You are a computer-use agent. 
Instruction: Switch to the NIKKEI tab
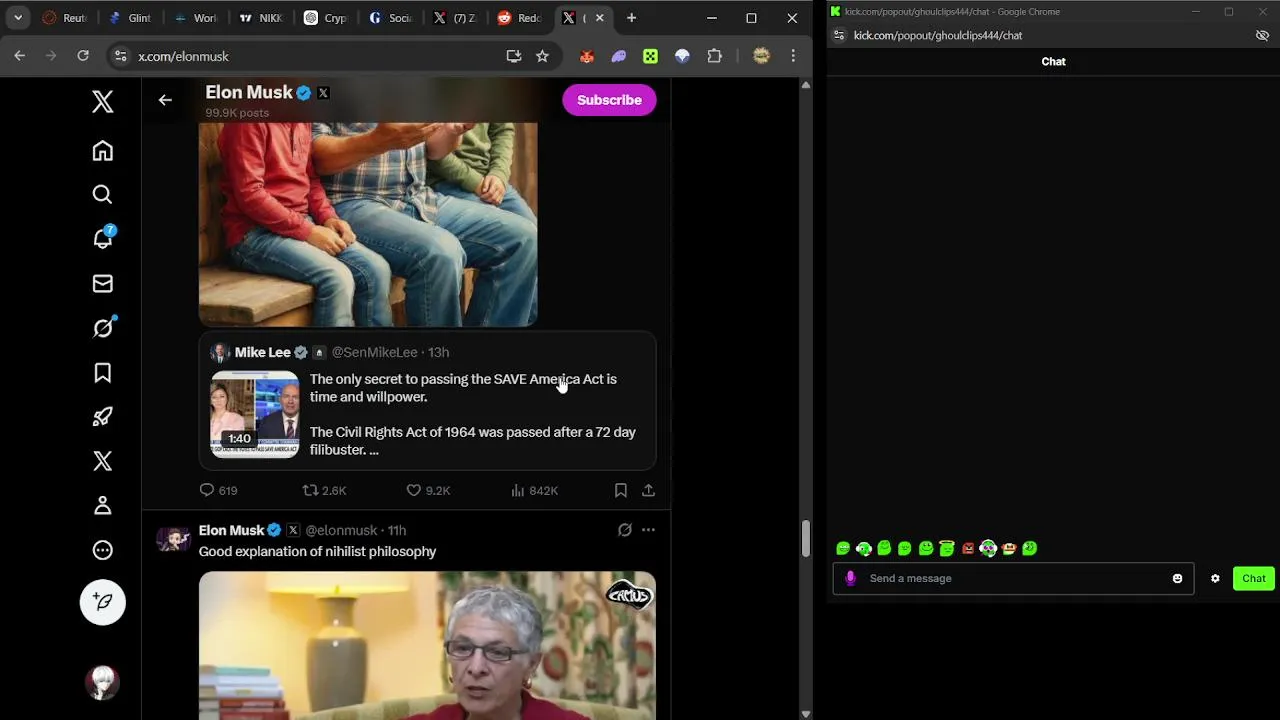(261, 18)
